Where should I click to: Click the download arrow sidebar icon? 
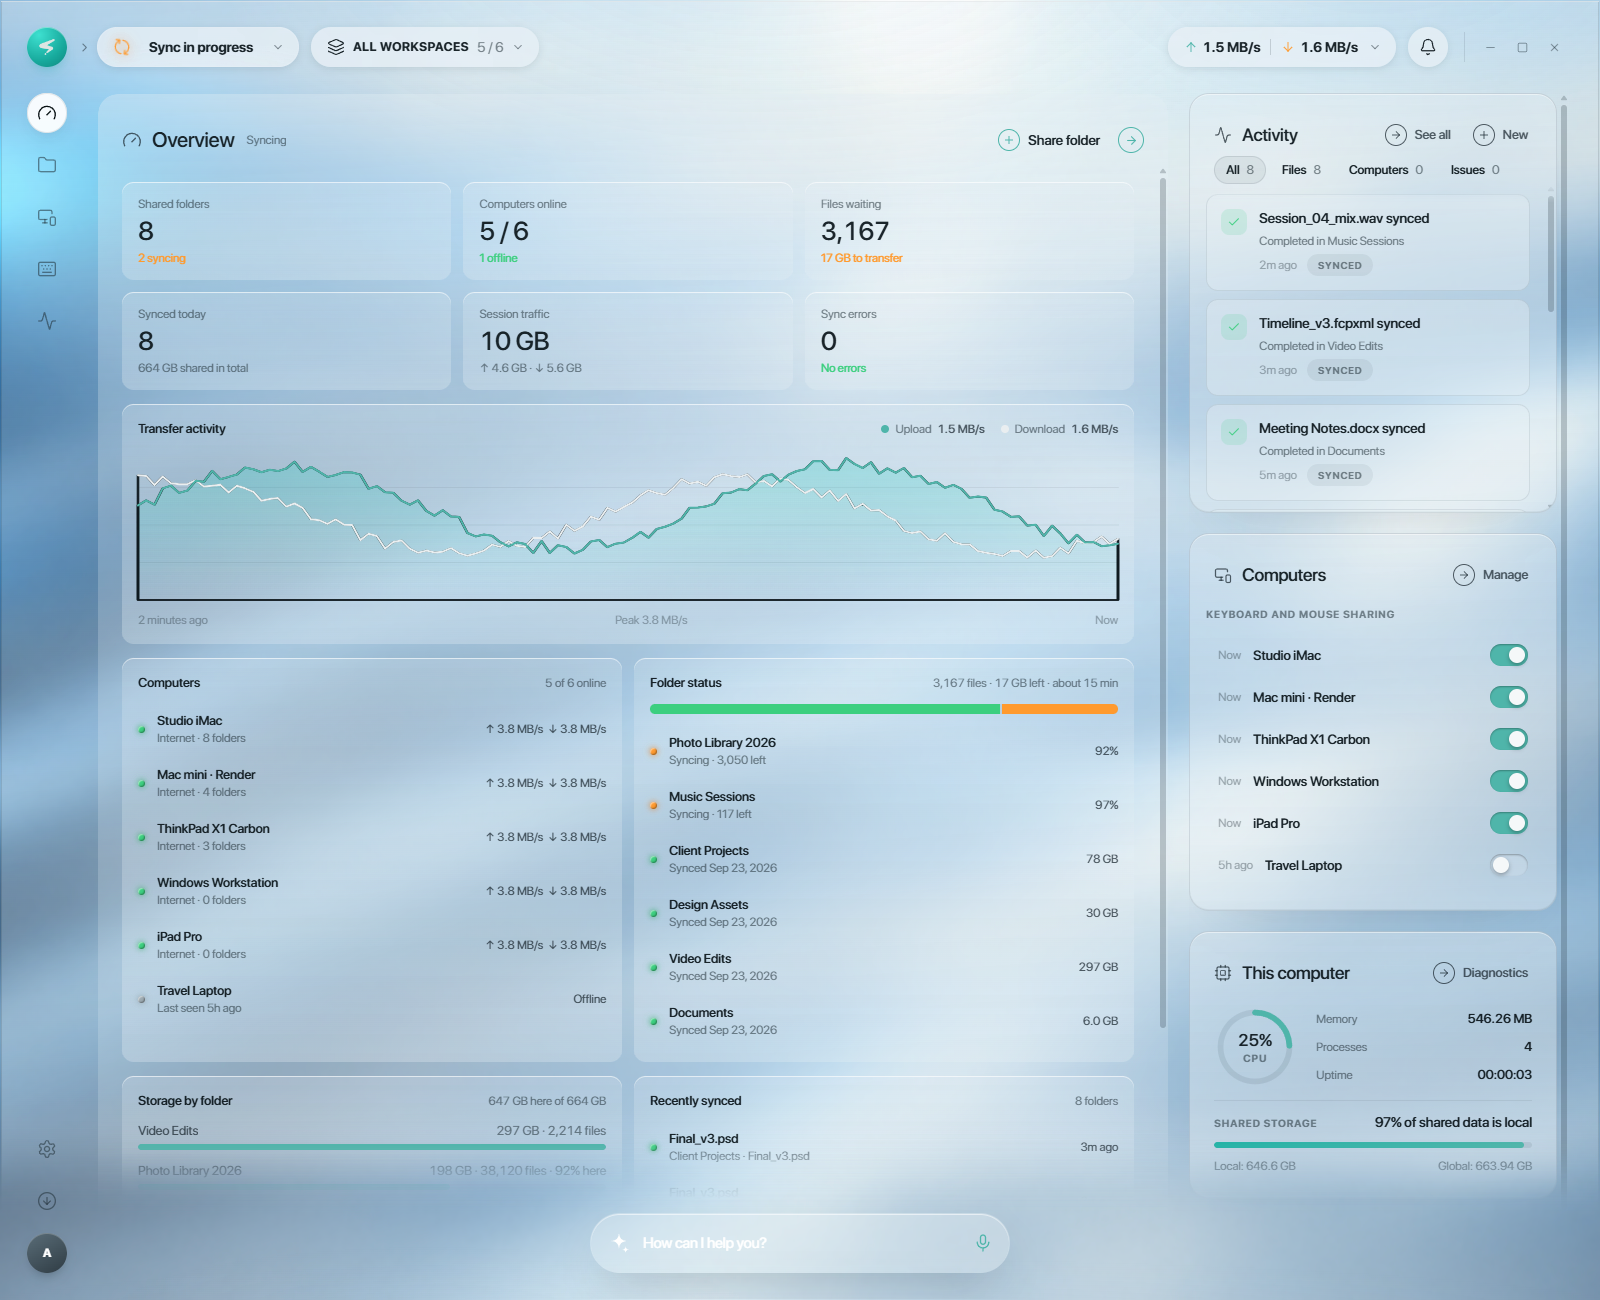(47, 1201)
